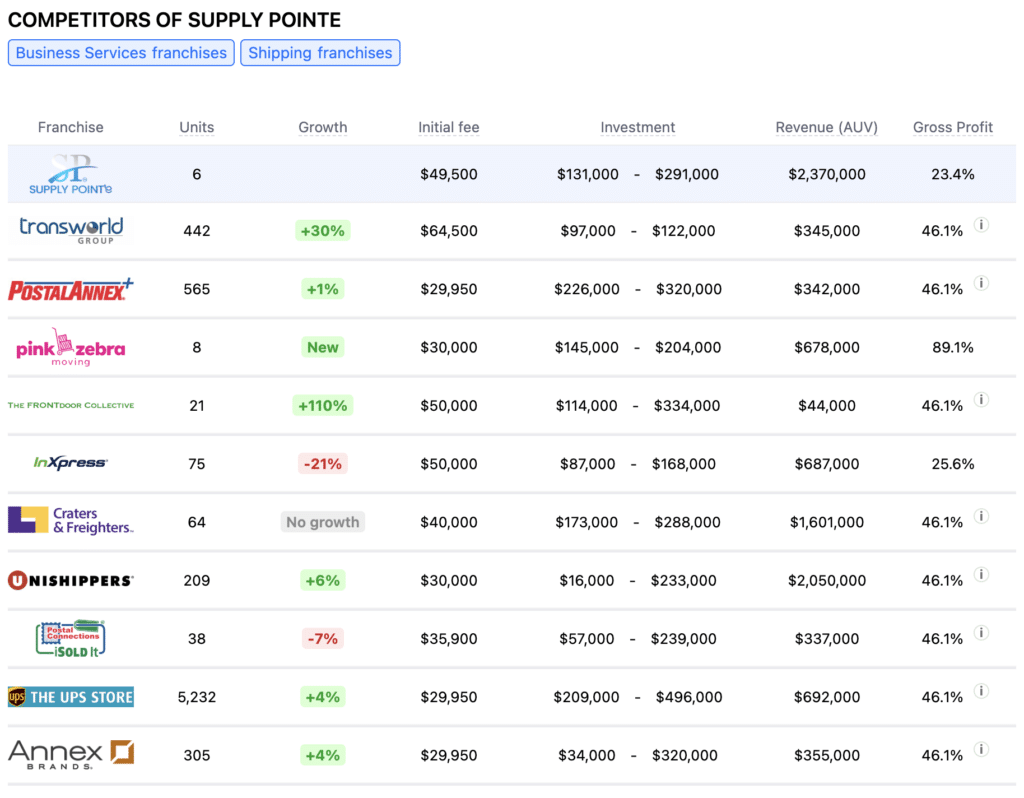Open the Unishippers logo
1024x798 pixels.
[x=71, y=580]
